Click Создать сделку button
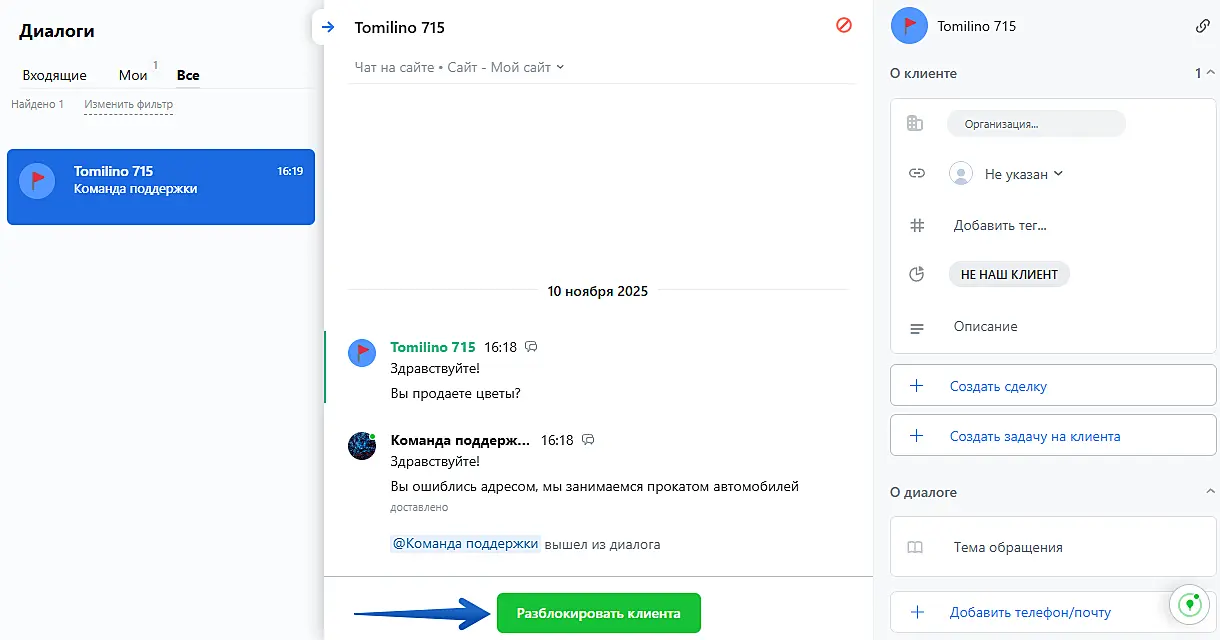The image size is (1220, 640). click(1053, 386)
